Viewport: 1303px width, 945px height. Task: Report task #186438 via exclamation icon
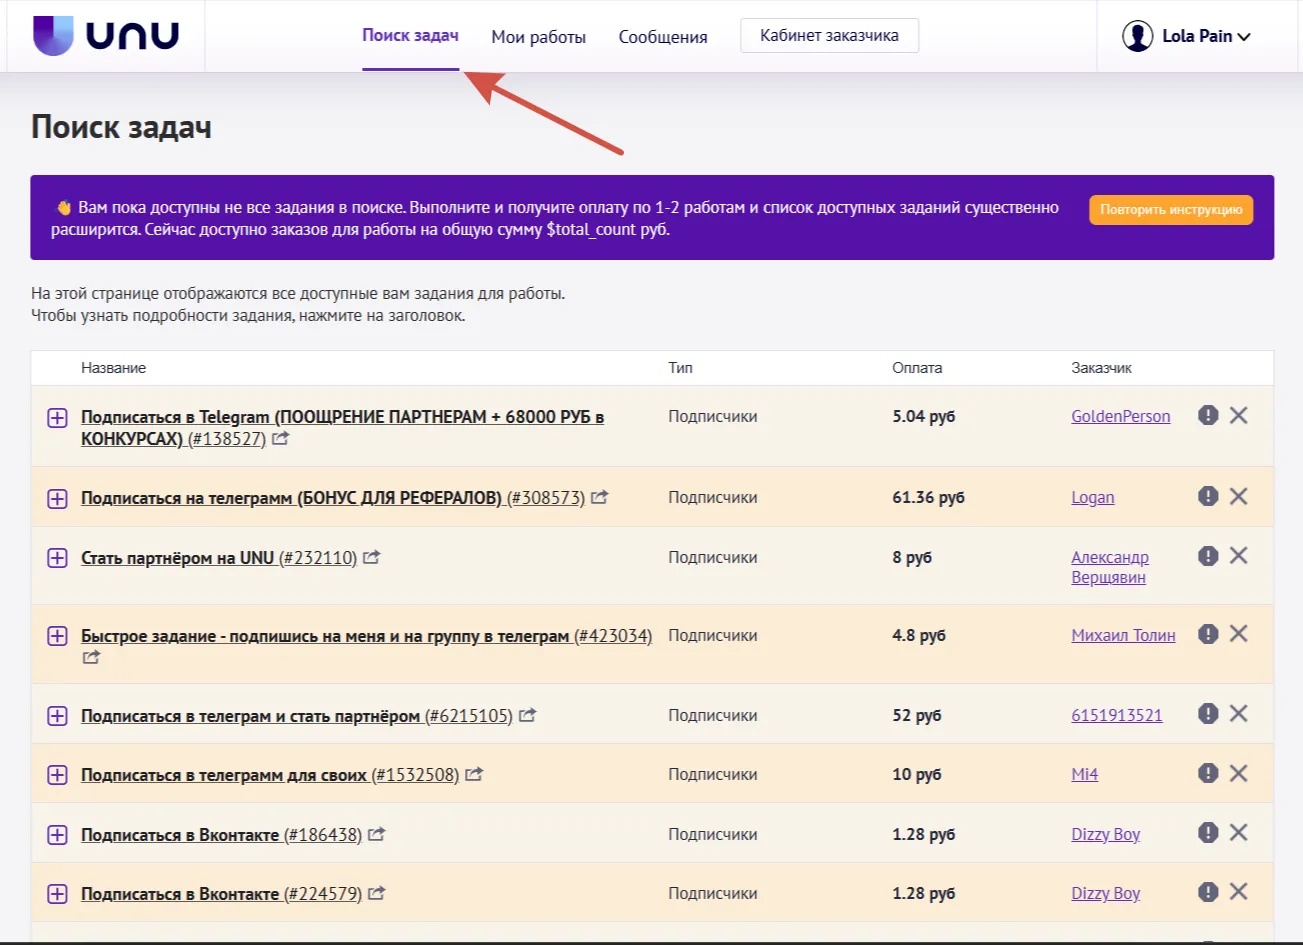[x=1208, y=832]
